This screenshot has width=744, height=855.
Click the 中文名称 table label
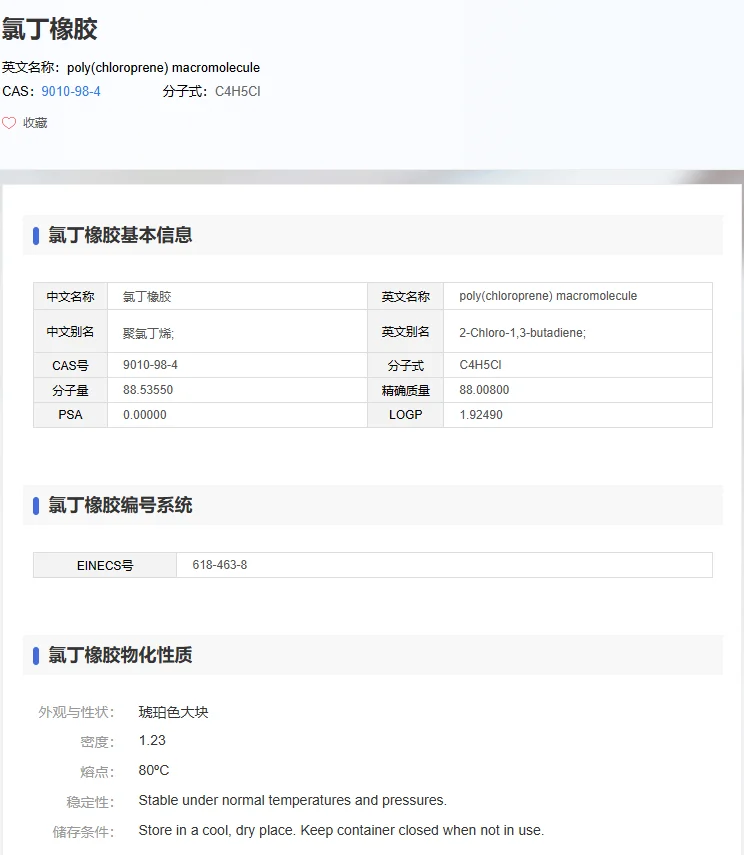click(x=70, y=297)
